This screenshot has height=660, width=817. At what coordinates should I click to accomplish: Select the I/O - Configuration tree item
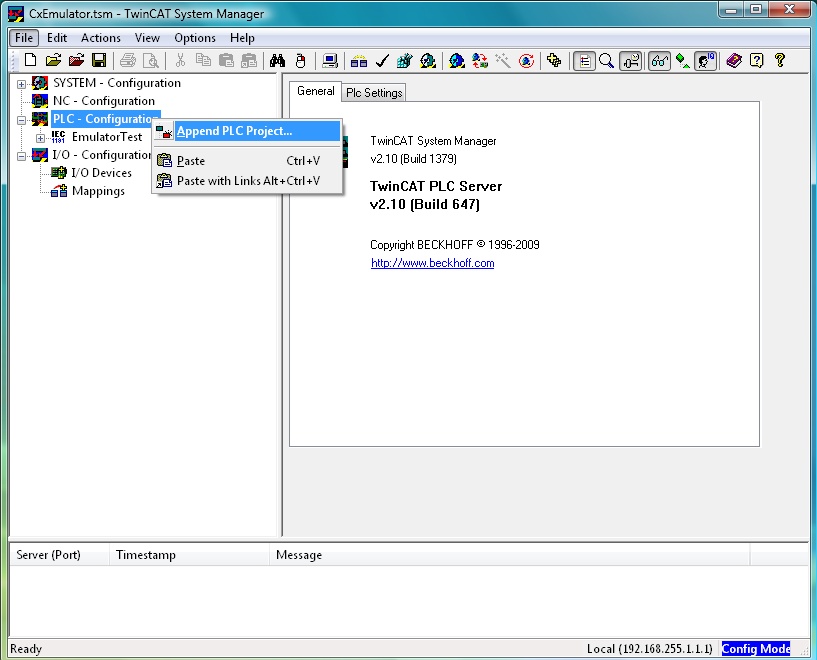102,155
